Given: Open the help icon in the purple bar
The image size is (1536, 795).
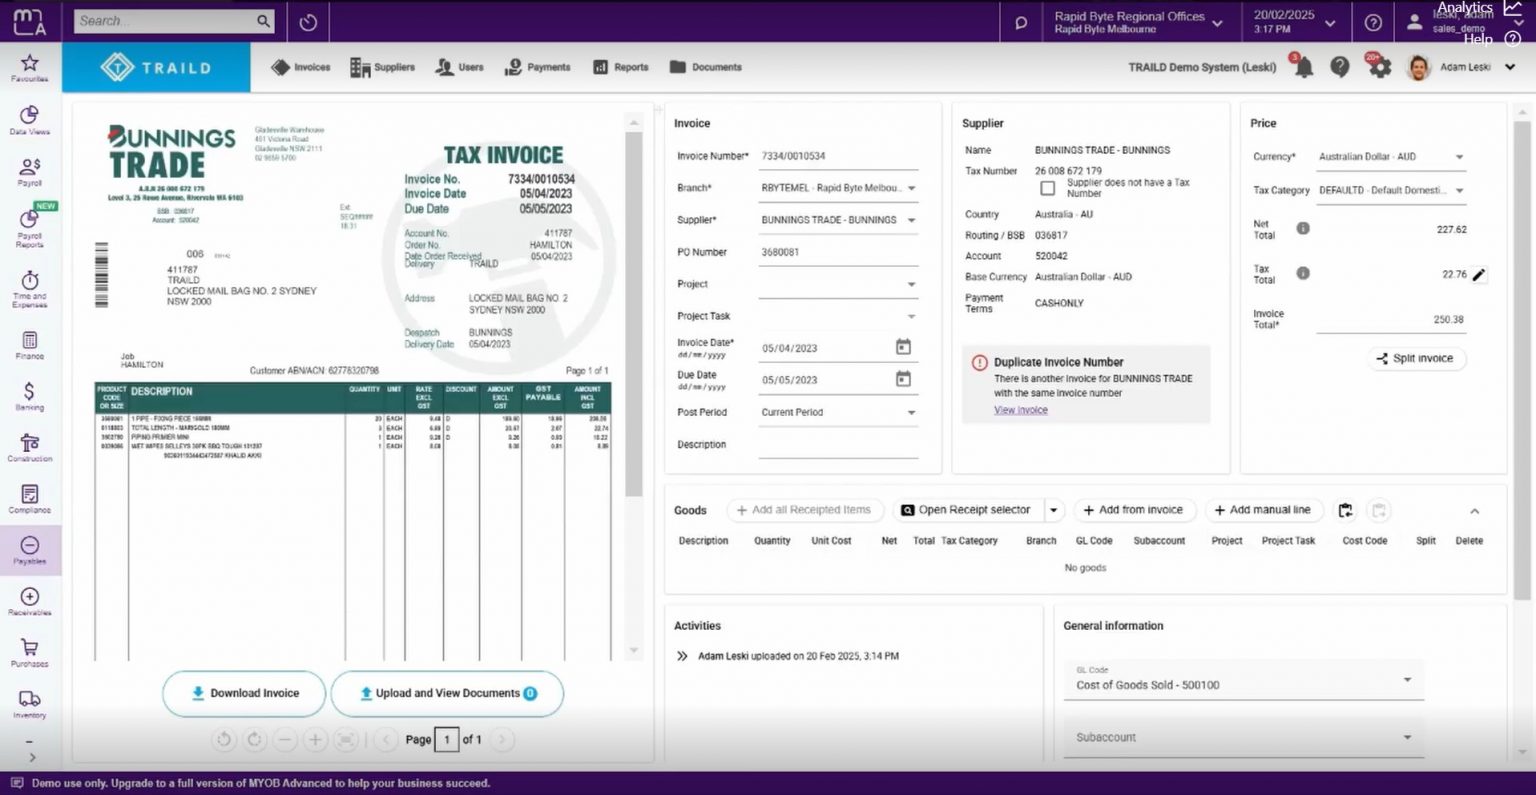Looking at the screenshot, I should click(x=1374, y=22).
